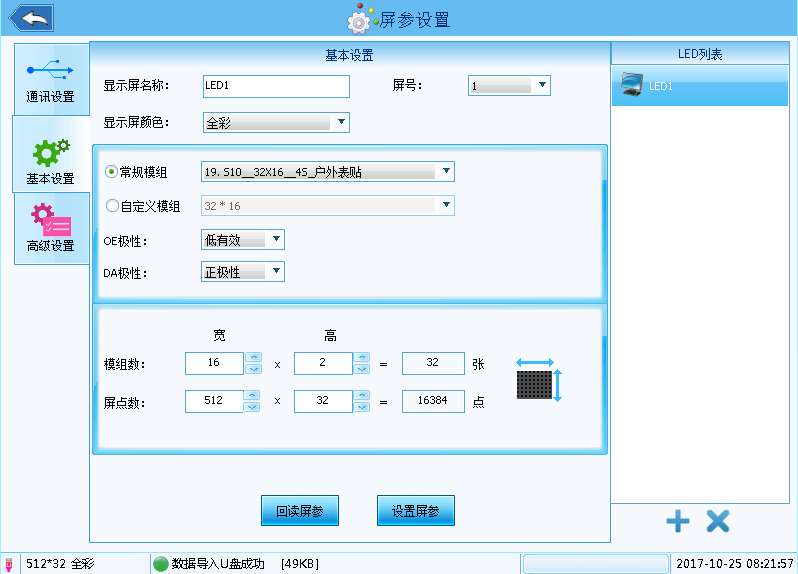
Task: Open the 高级设置 tab
Action: point(50,228)
